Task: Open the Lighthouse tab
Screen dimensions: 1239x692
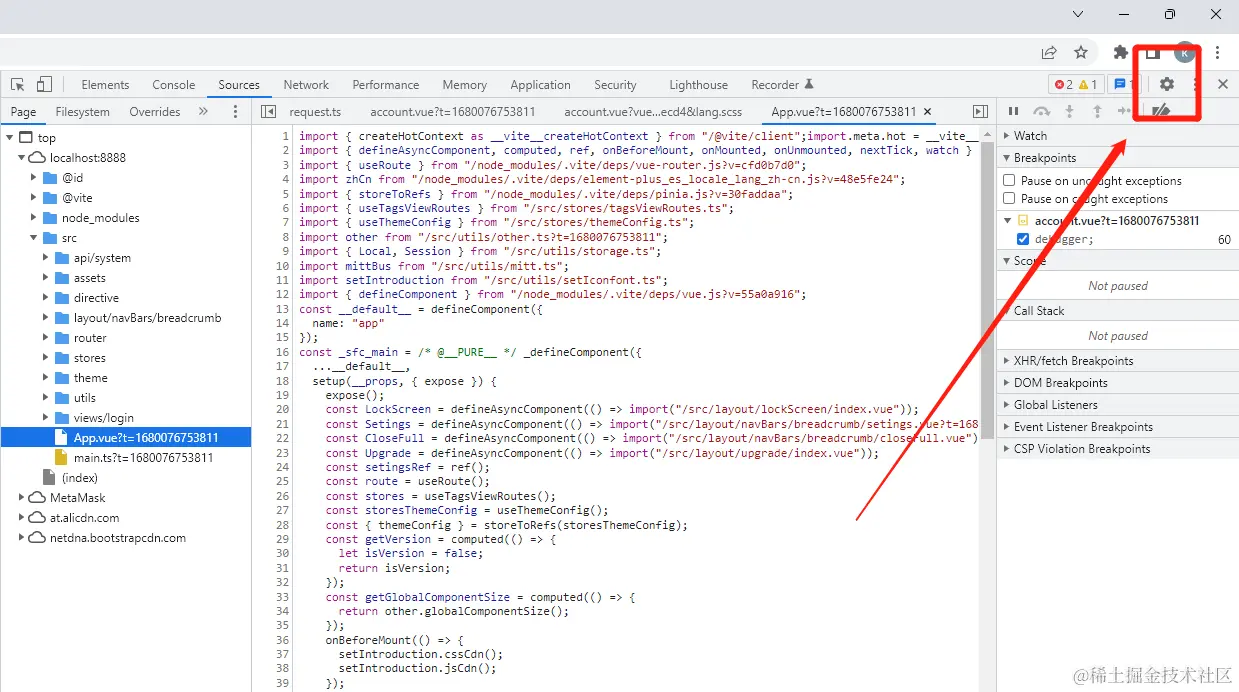Action: click(x=698, y=85)
